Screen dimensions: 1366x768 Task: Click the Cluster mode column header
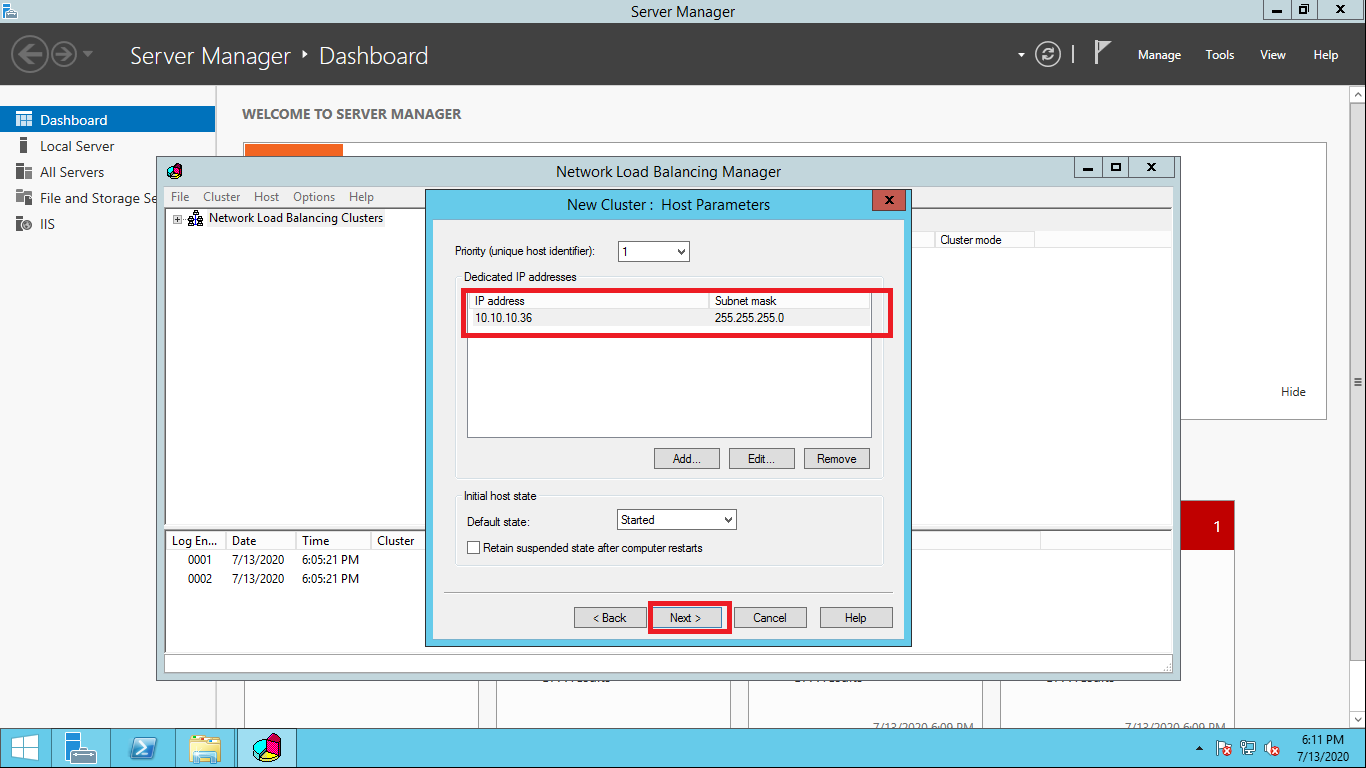click(x=985, y=240)
